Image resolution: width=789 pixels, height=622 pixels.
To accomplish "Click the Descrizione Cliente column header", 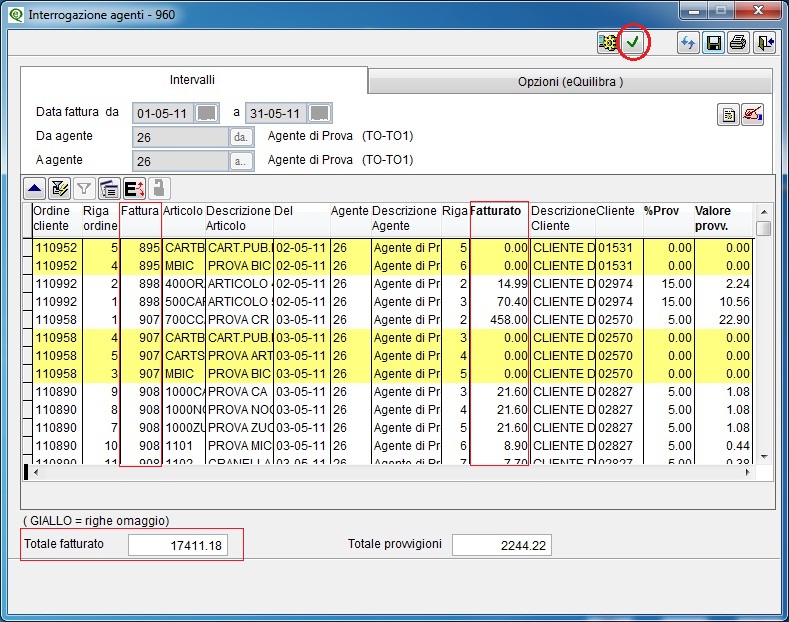I will point(563,218).
